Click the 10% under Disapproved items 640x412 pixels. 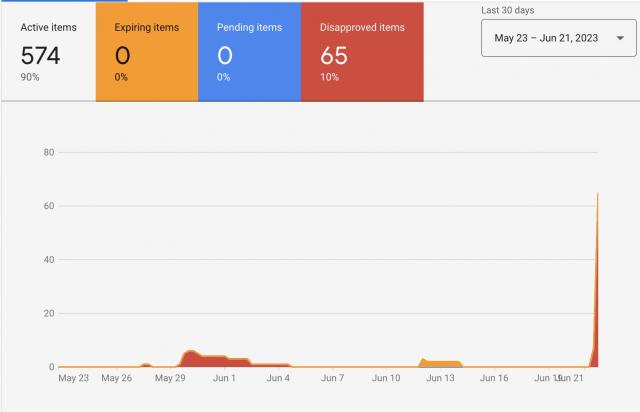328,77
